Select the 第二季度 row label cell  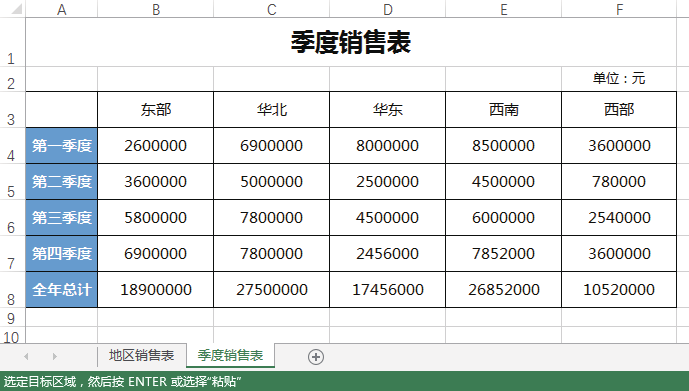(62, 182)
